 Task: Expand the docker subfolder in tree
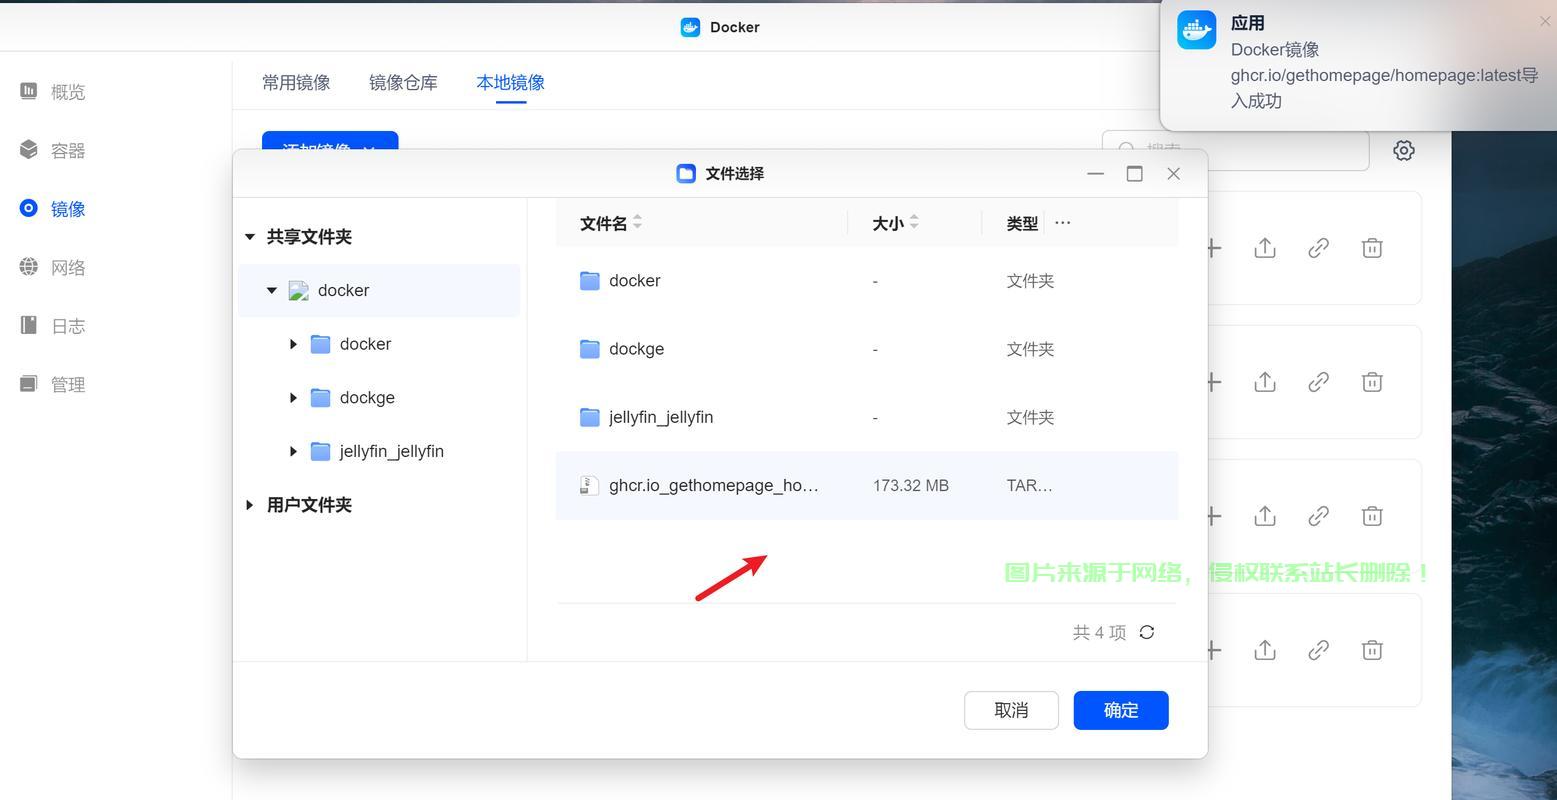pyautogui.click(x=293, y=344)
